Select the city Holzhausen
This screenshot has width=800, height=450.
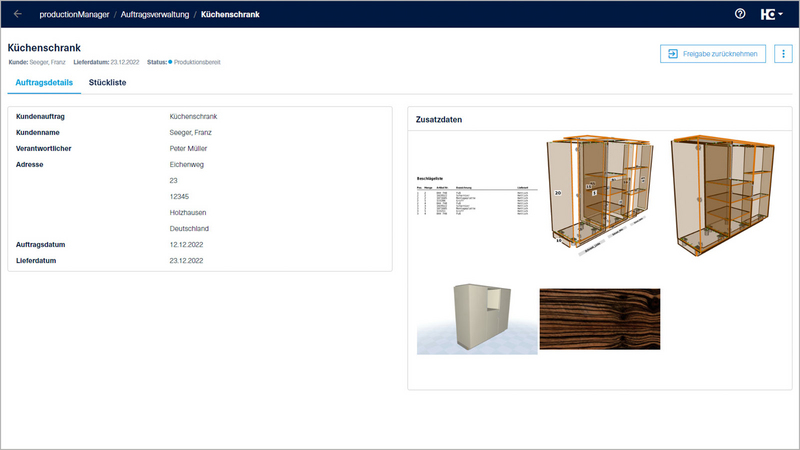[188, 212]
